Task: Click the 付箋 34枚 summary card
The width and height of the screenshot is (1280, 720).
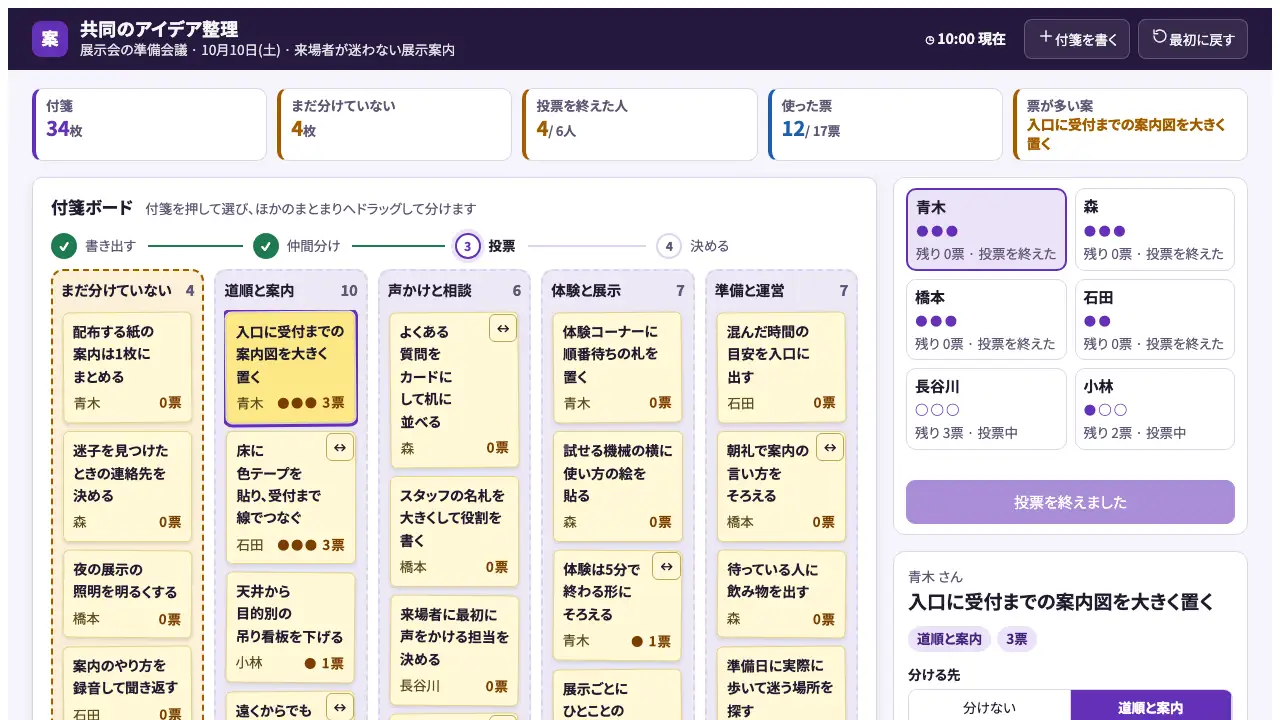Action: coord(150,124)
